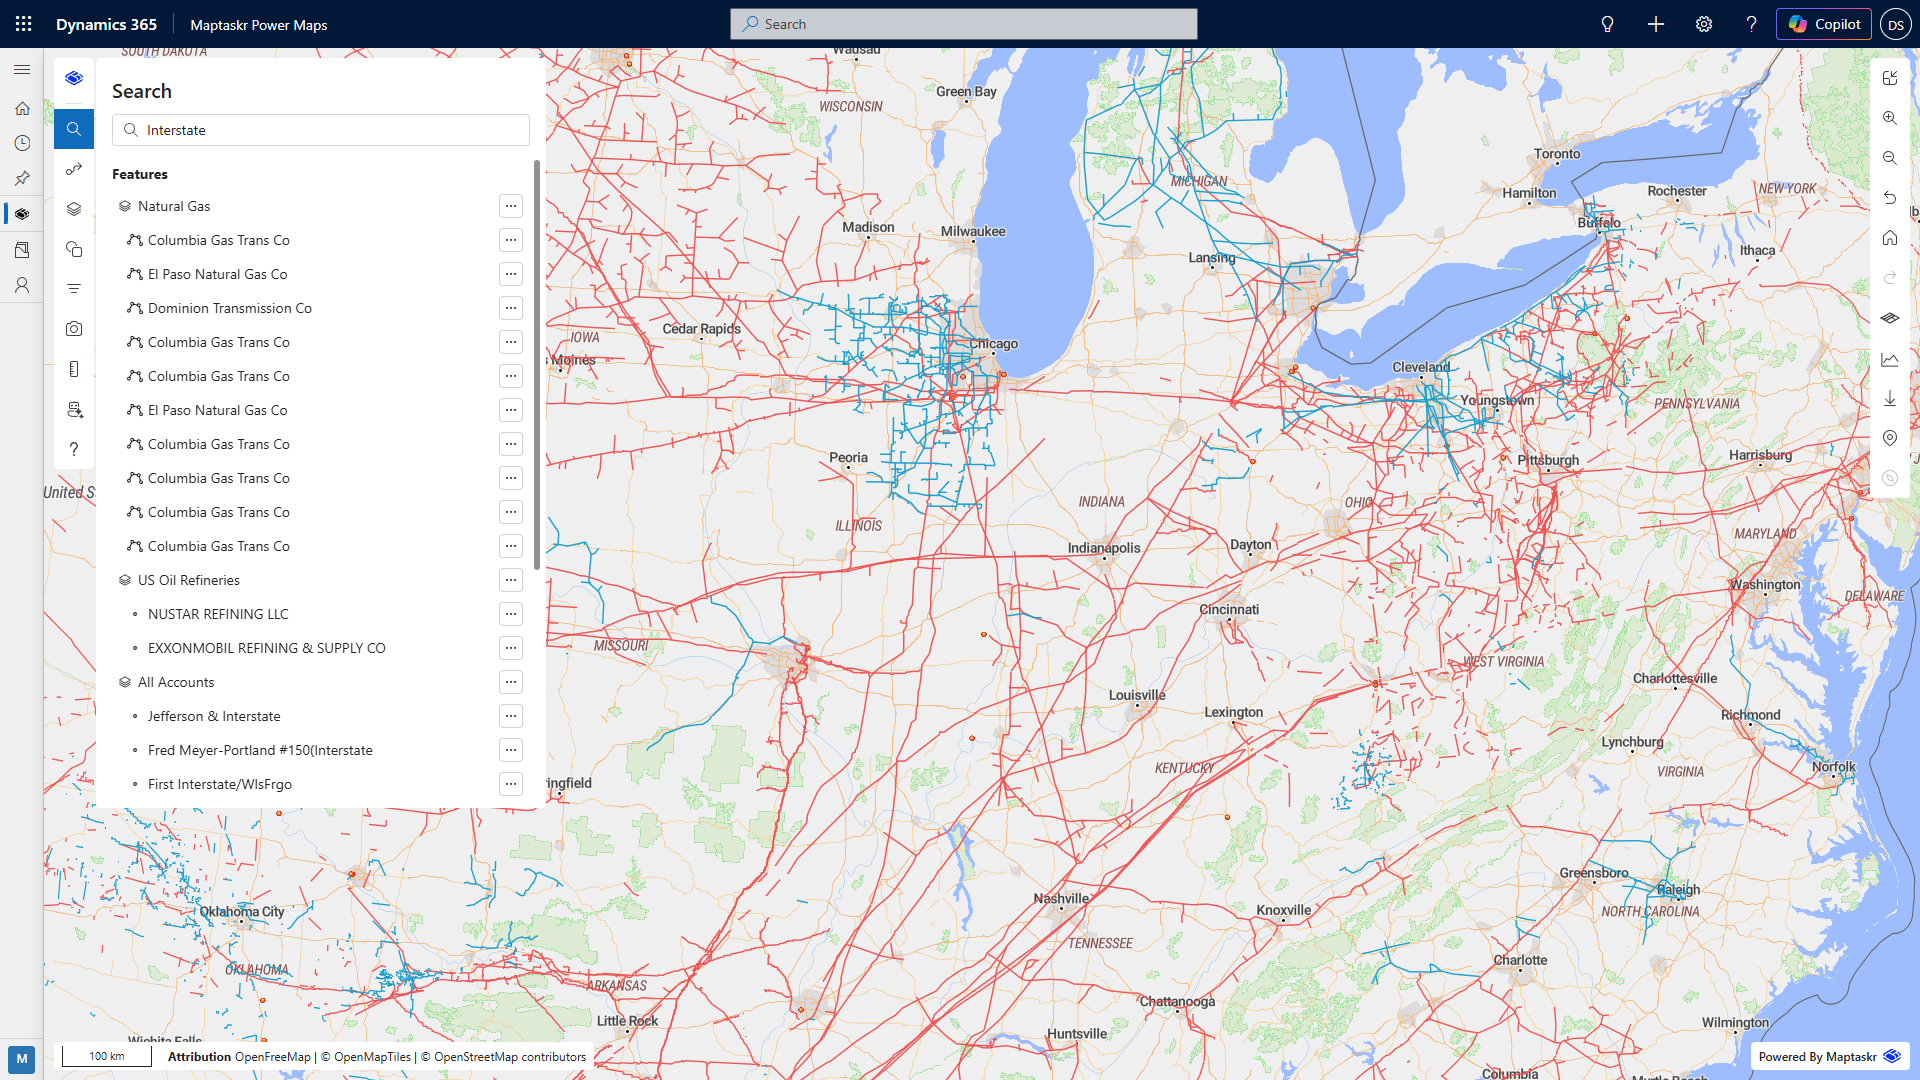Open the OpenFreeMap attribution link
This screenshot has width=1920, height=1080.
273,1057
